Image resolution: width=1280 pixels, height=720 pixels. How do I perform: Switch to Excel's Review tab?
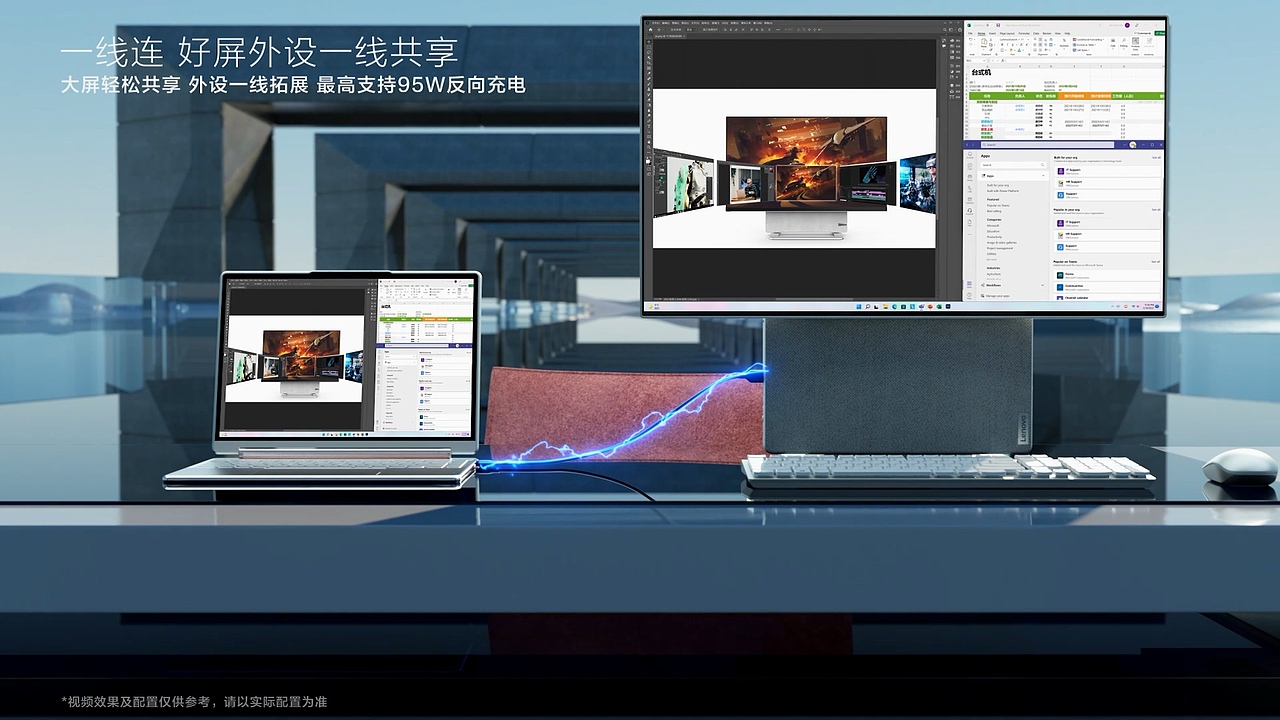click(x=1047, y=33)
